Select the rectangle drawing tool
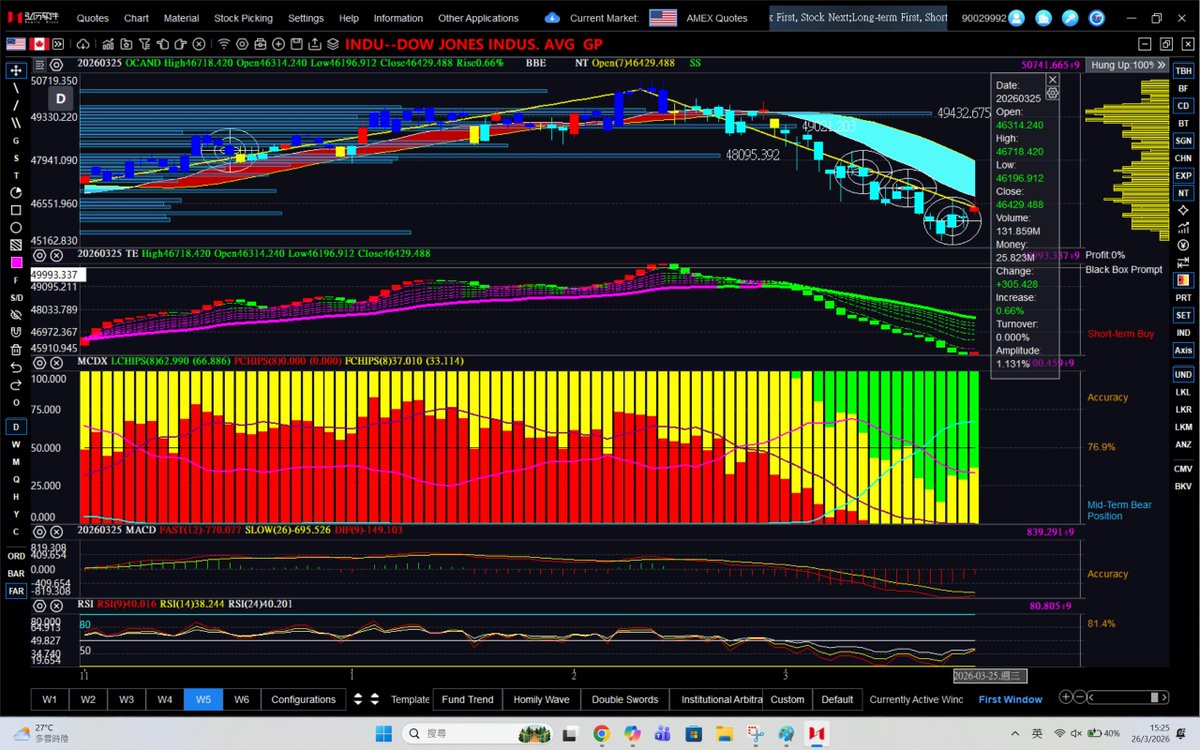Image resolution: width=1200 pixels, height=750 pixels. click(x=16, y=210)
